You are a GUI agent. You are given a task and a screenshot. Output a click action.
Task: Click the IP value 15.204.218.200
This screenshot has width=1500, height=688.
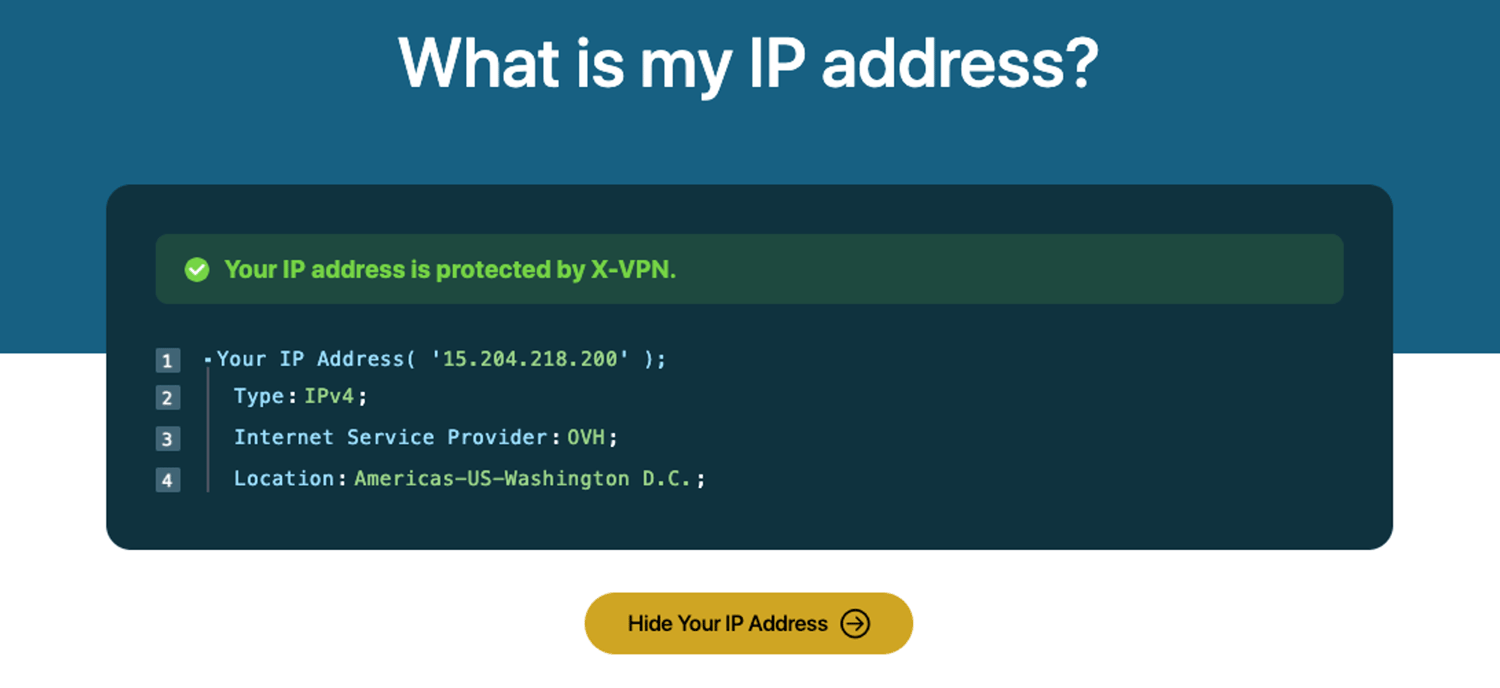coord(530,359)
